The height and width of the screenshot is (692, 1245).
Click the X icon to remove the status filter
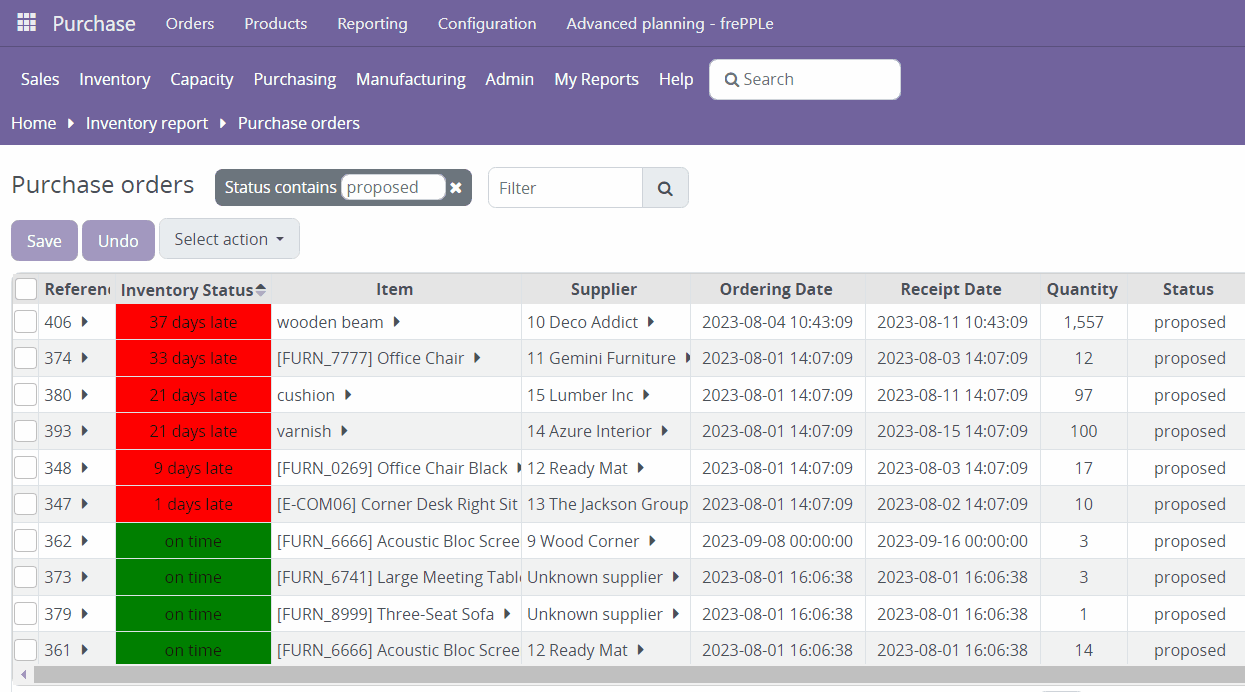pyautogui.click(x=456, y=187)
